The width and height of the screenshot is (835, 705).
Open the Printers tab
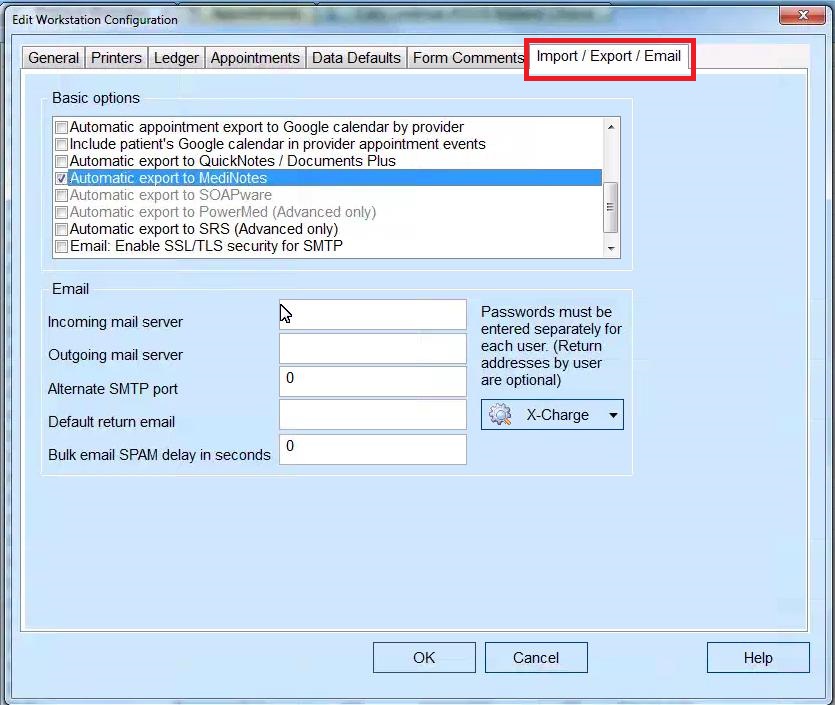pos(116,58)
